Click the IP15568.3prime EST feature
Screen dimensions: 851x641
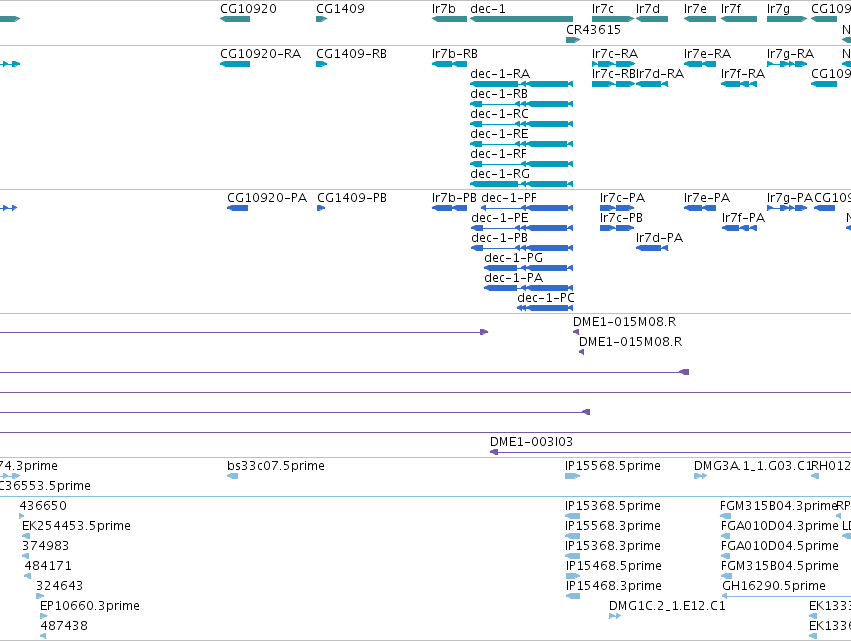[573, 536]
